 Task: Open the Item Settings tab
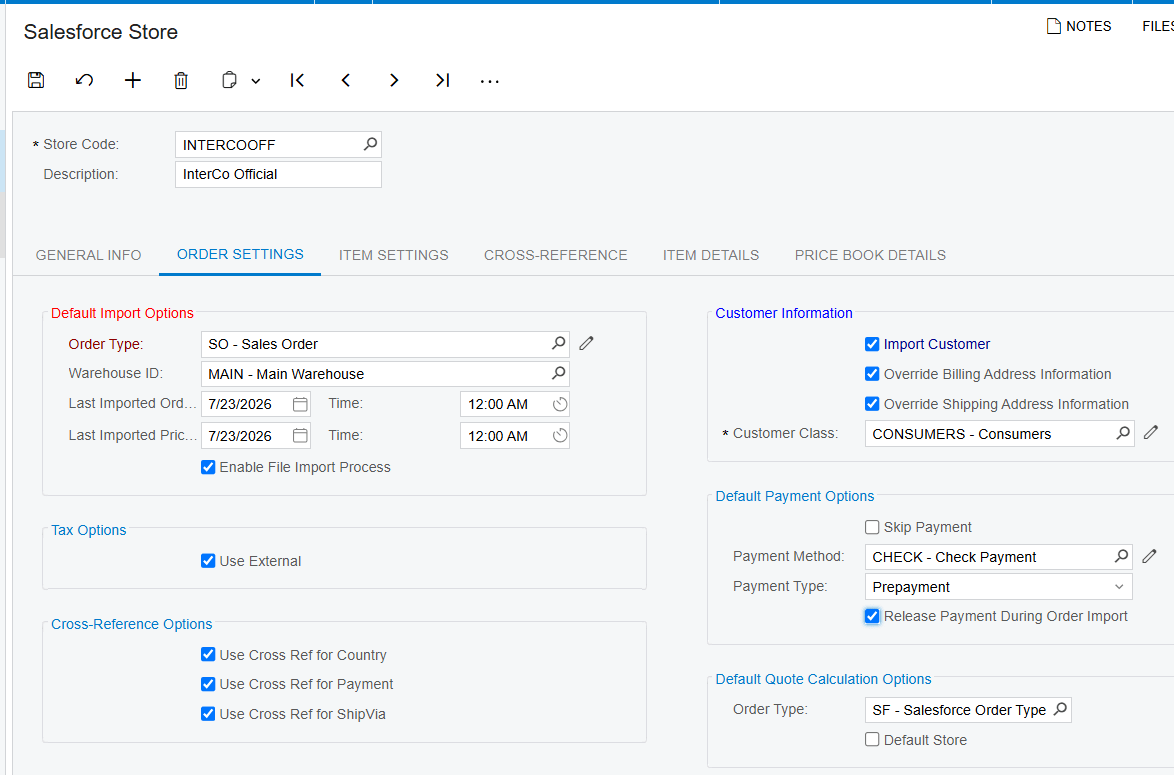point(394,255)
